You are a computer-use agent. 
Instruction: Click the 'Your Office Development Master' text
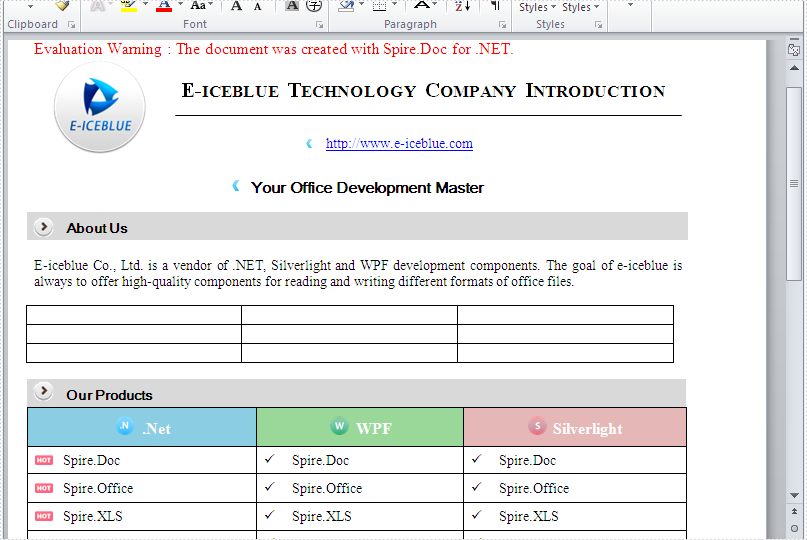[367, 188]
